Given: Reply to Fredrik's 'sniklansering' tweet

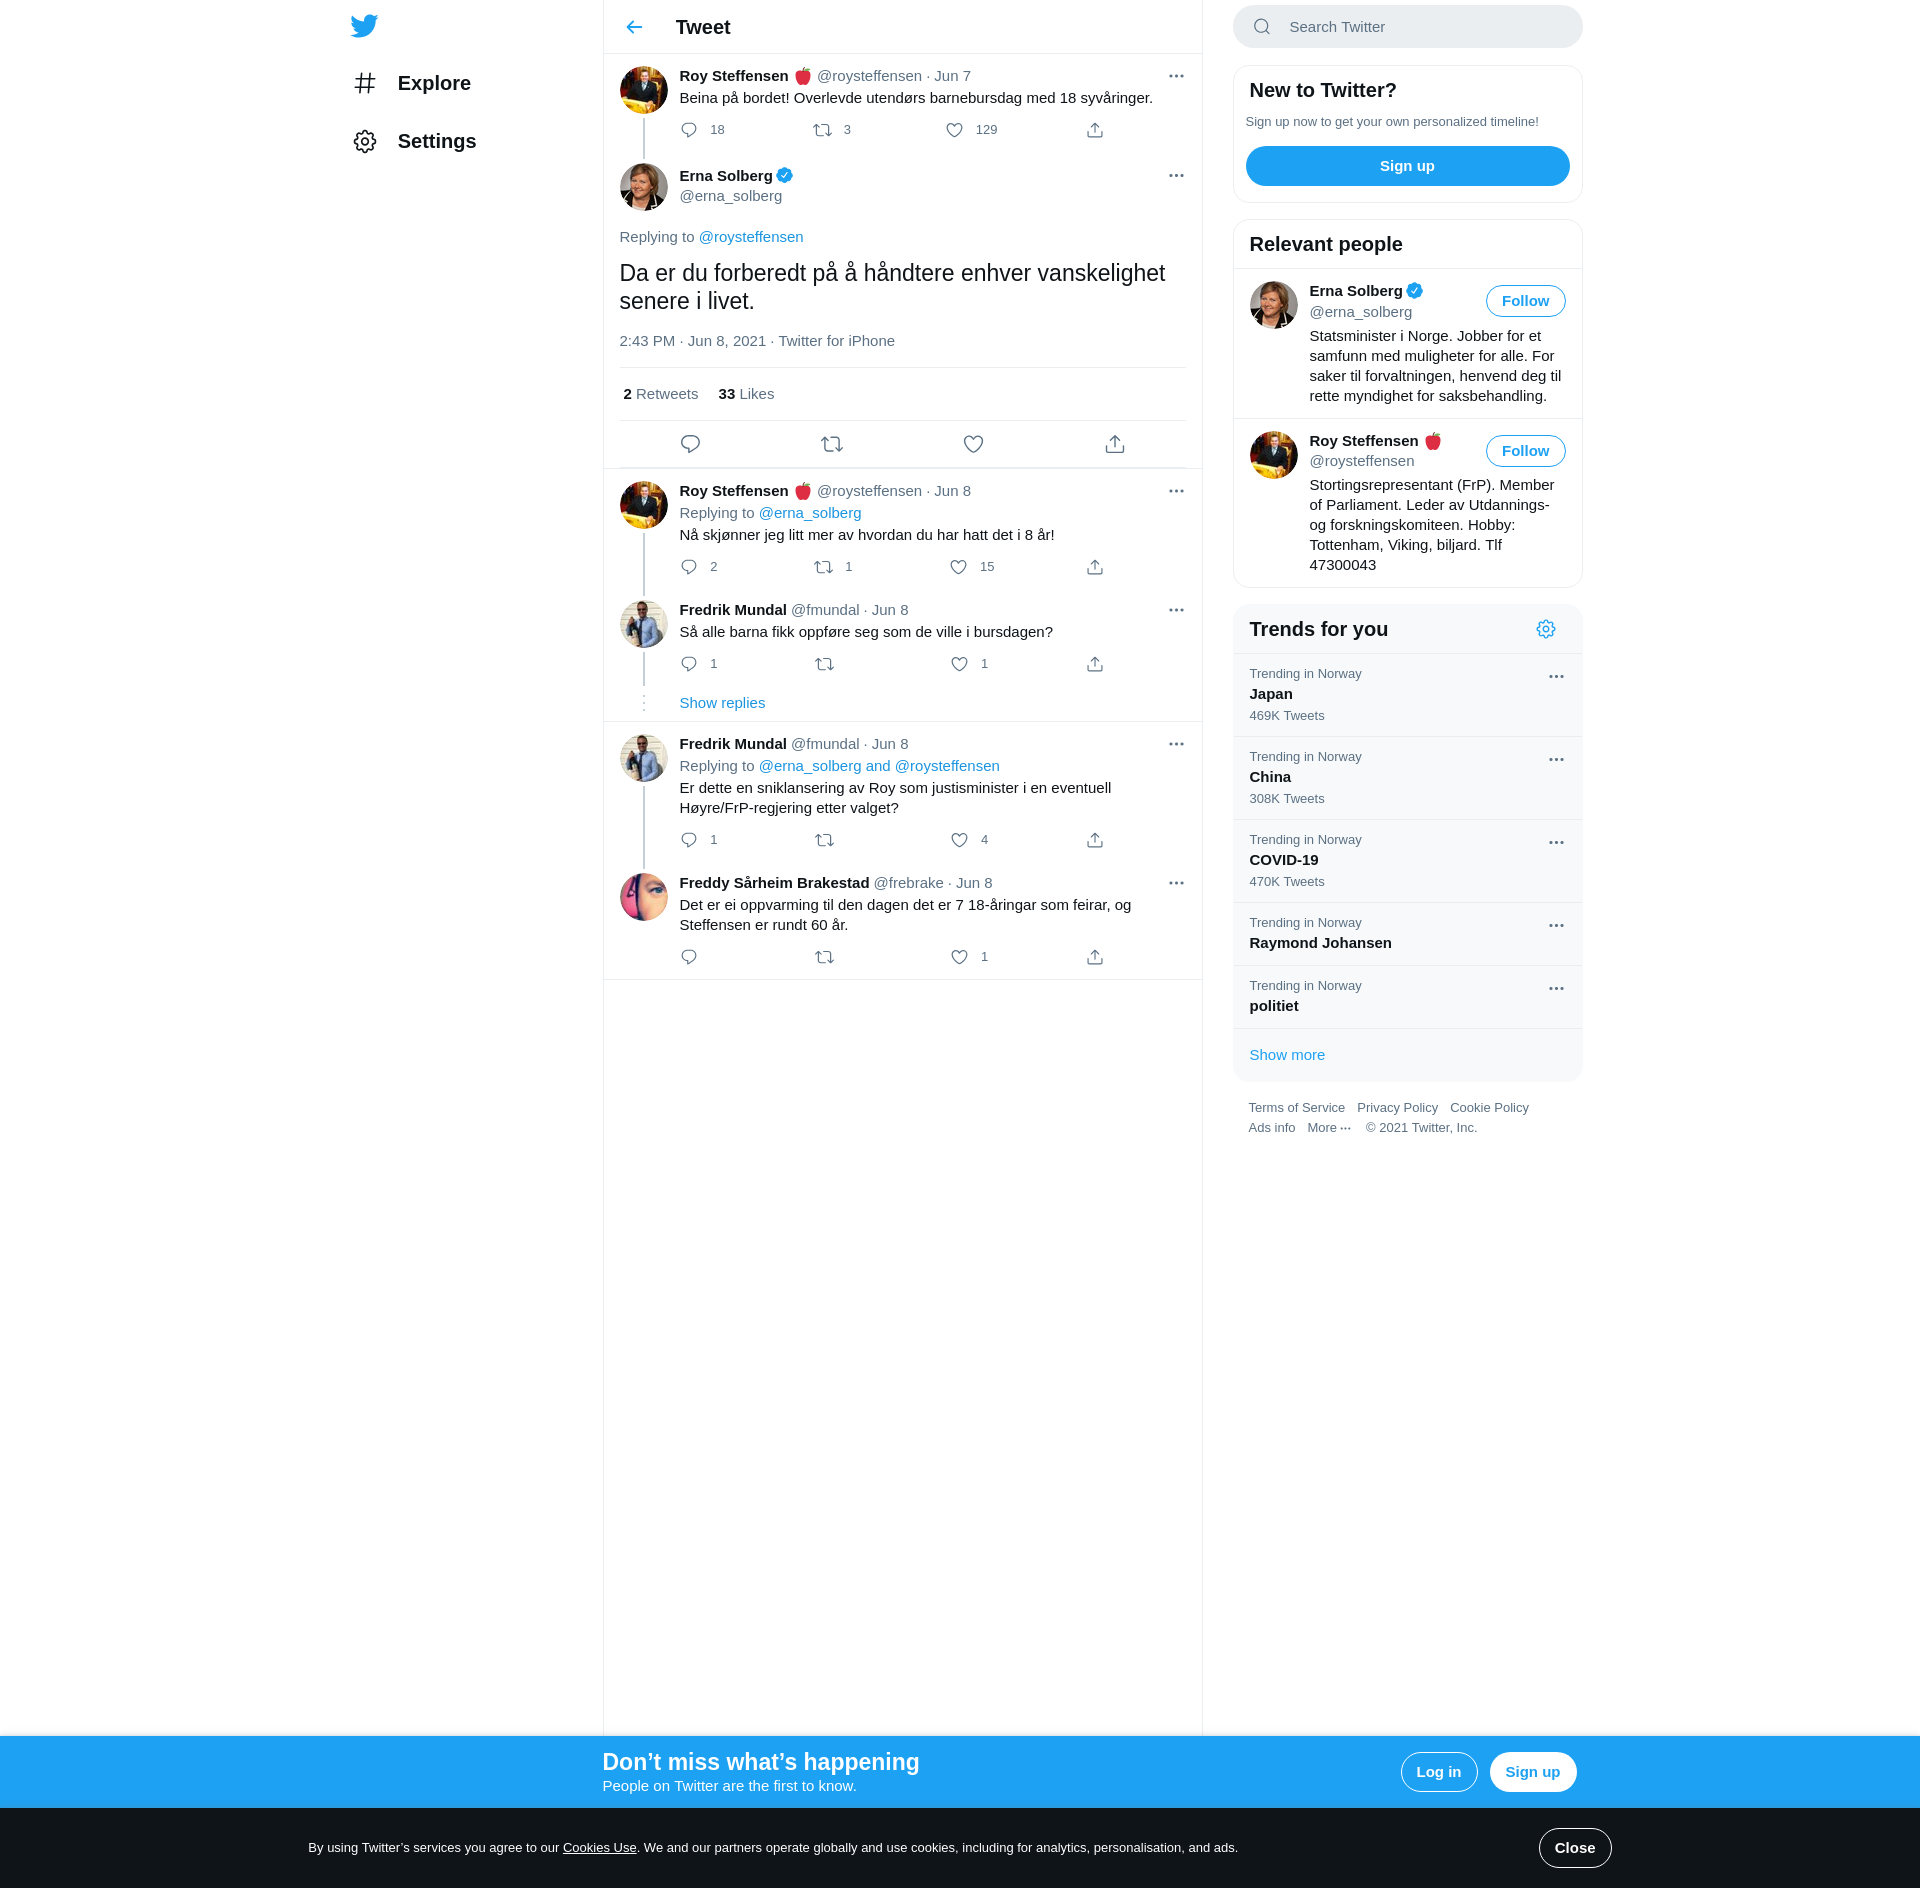Looking at the screenshot, I should click(689, 840).
